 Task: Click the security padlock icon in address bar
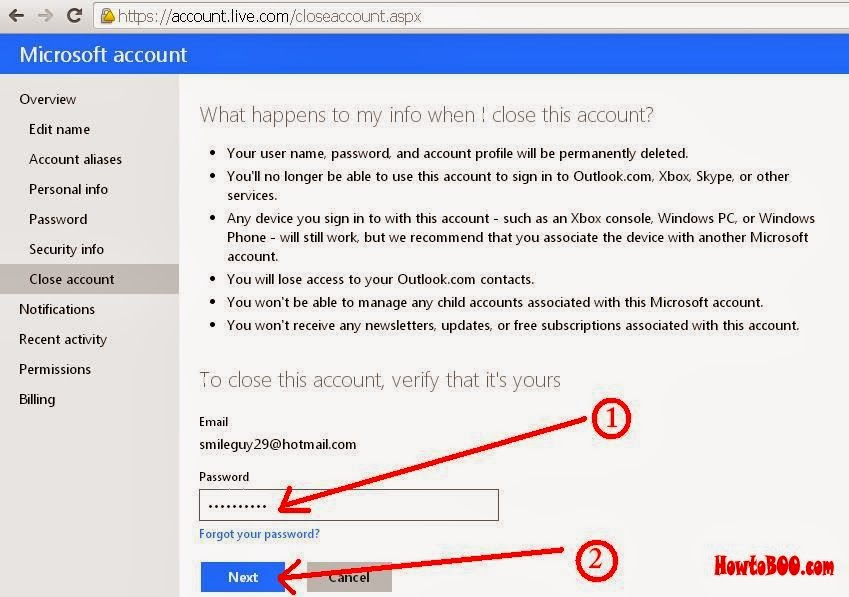[108, 16]
